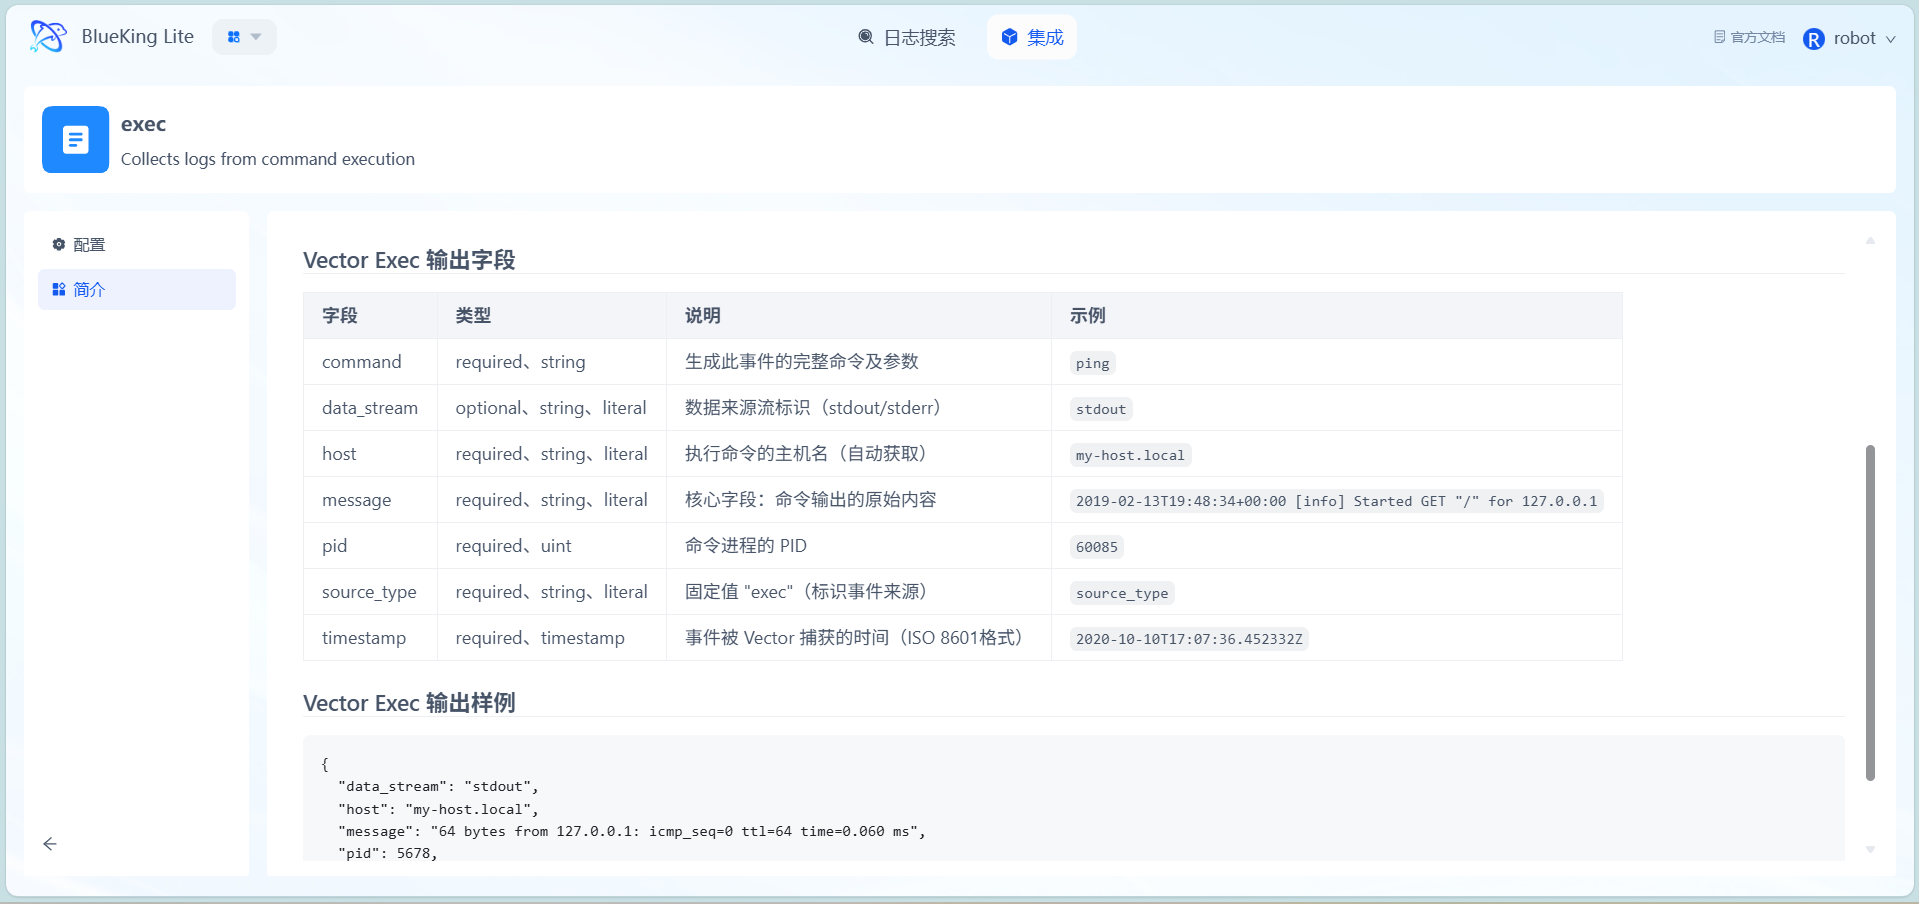Click the 'exec' title text
Screen dimensions: 1919x904
pyautogui.click(x=143, y=124)
